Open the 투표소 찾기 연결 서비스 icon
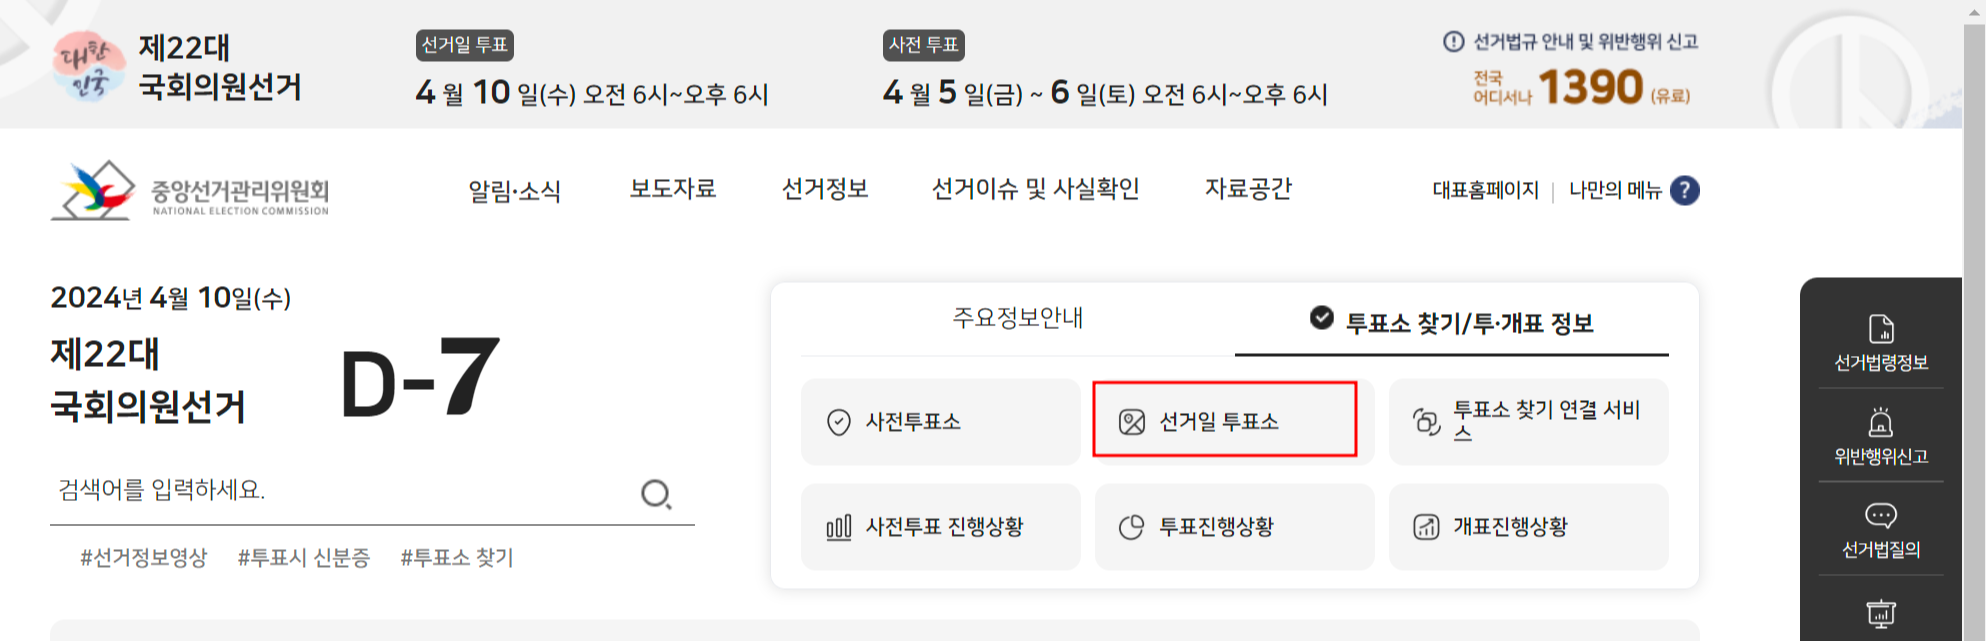 coord(1428,422)
